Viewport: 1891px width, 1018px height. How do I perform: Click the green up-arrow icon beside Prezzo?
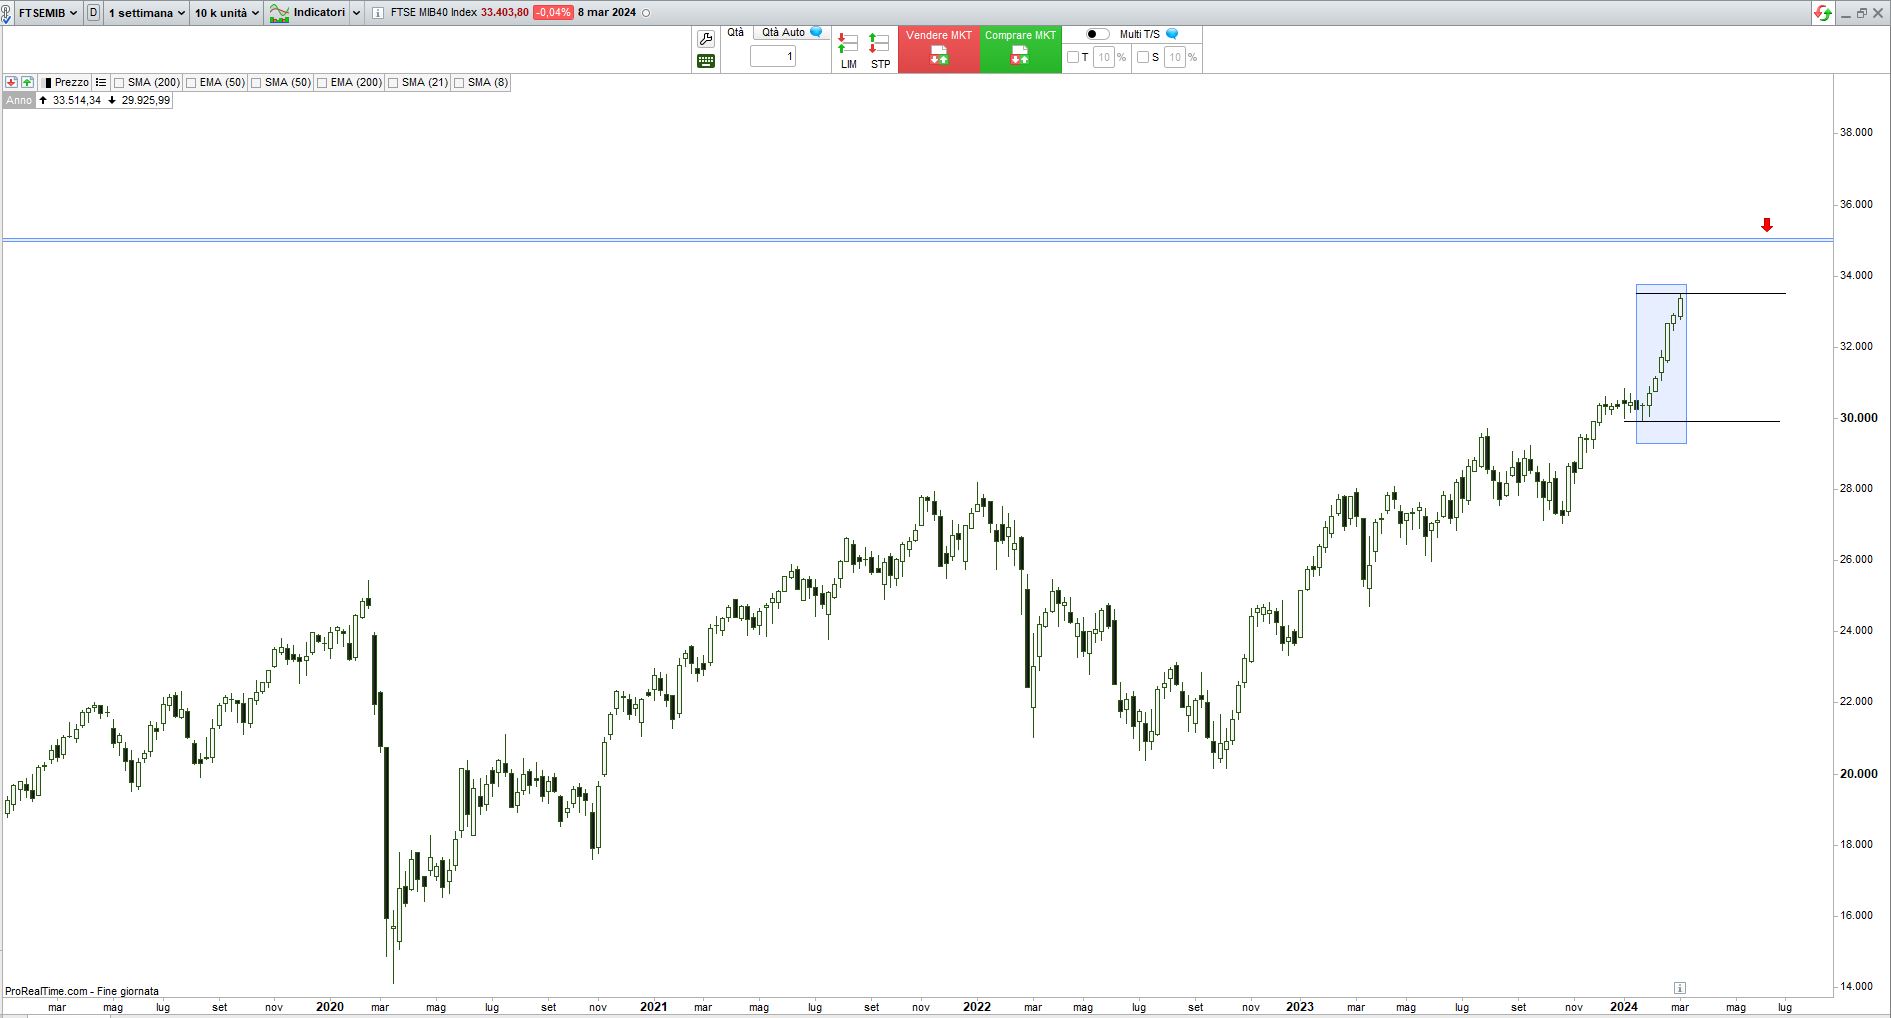pyautogui.click(x=27, y=83)
